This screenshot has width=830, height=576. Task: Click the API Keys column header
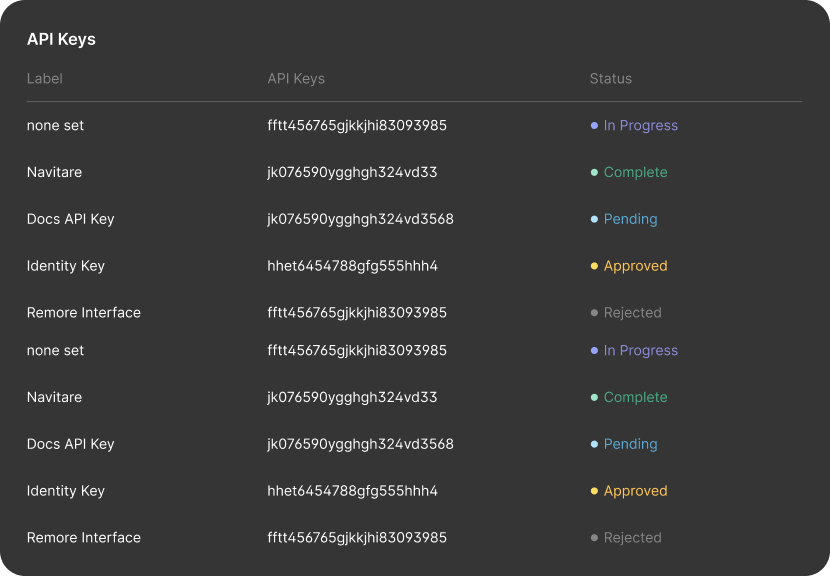[296, 78]
